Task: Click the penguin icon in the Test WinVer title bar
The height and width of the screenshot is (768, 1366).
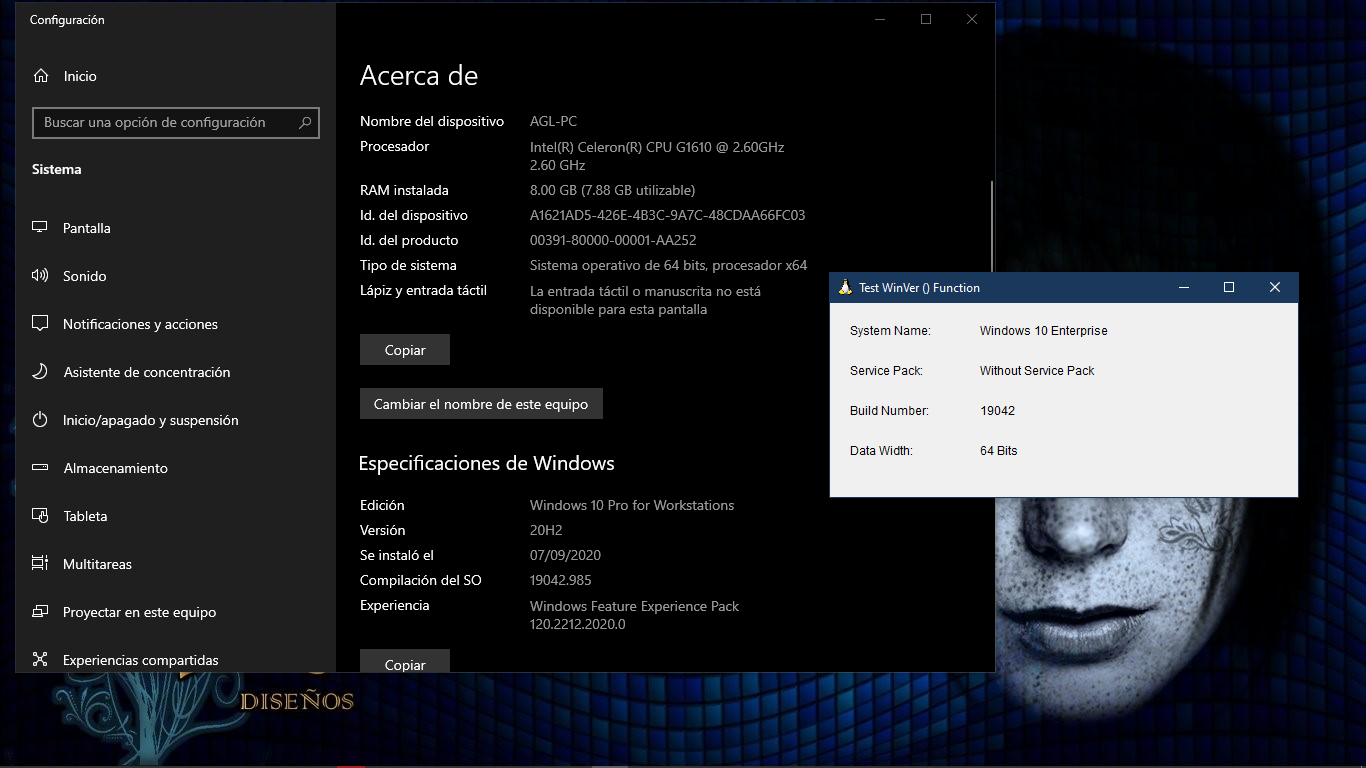Action: [845, 287]
